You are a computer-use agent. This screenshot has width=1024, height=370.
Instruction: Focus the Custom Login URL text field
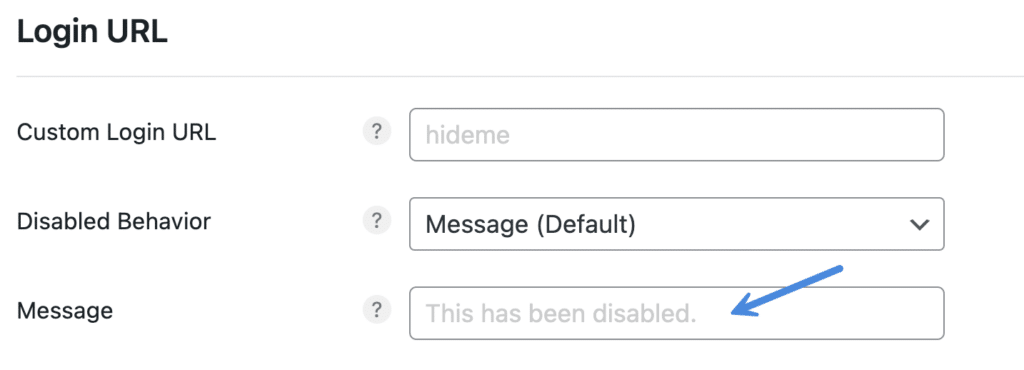[677, 134]
